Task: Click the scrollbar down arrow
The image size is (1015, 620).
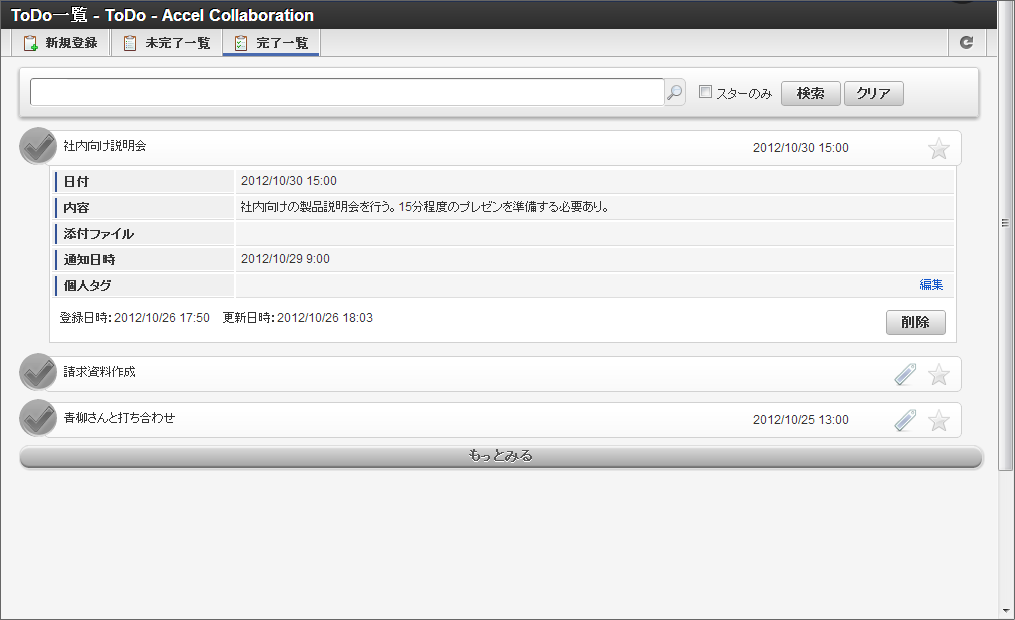Action: tap(1005, 610)
